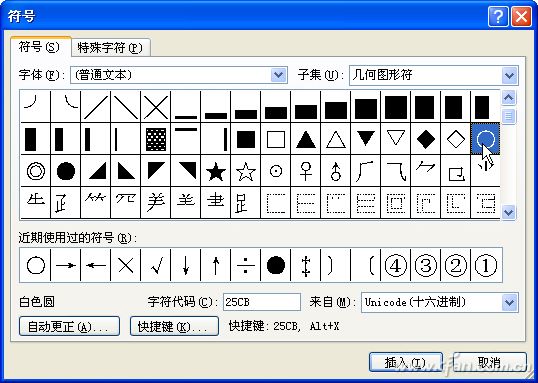This screenshot has width=538, height=383.
Task: Choose the black up-pointing triangle symbol
Action: pos(306,139)
